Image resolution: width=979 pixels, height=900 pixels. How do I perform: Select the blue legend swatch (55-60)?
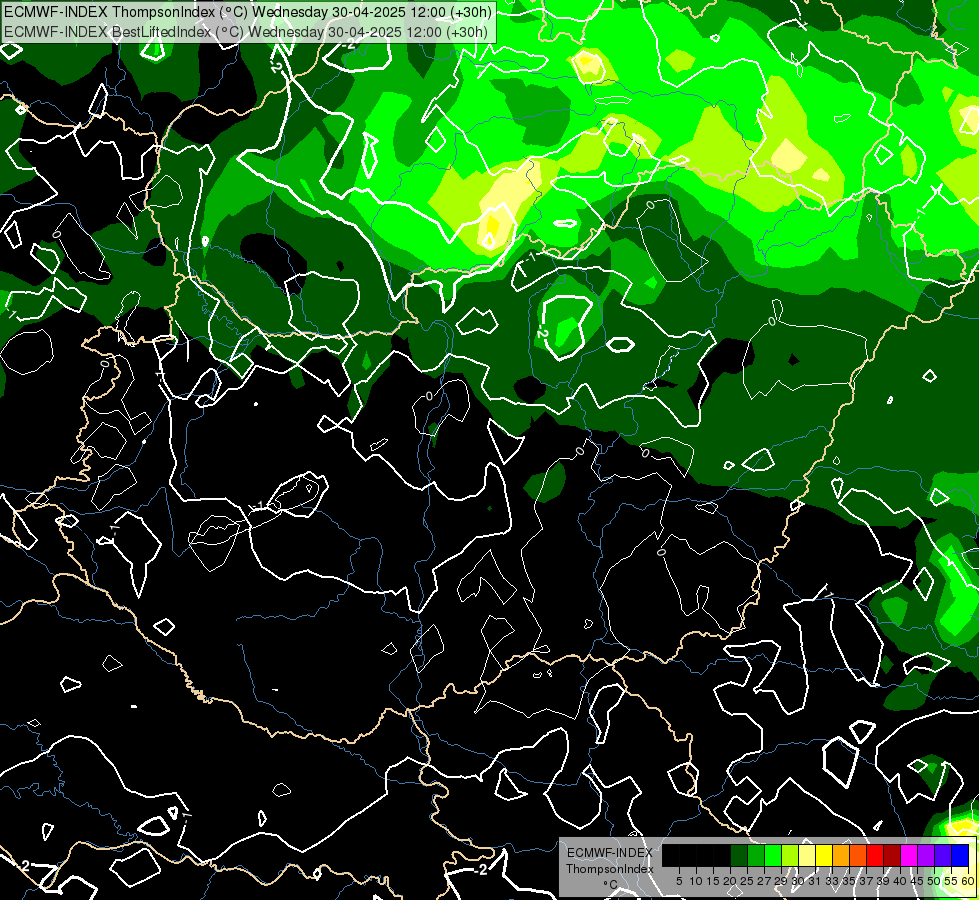click(960, 855)
